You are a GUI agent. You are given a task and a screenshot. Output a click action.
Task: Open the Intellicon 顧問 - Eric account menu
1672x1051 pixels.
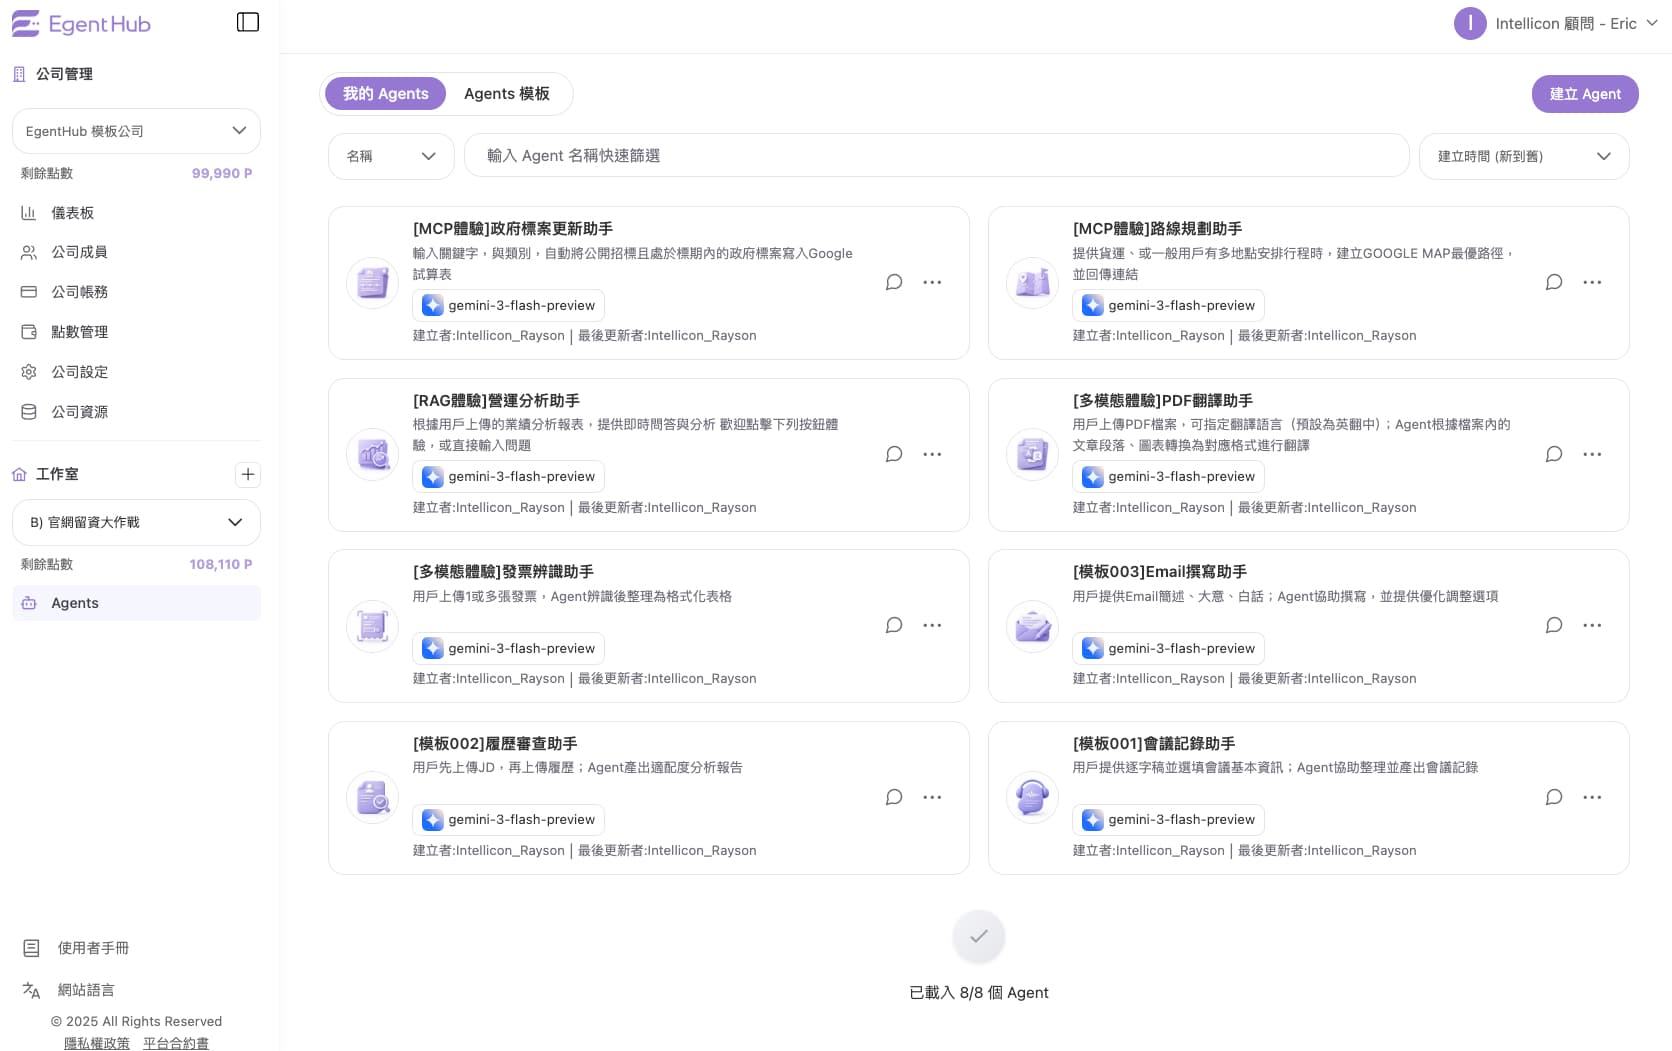pos(1556,23)
